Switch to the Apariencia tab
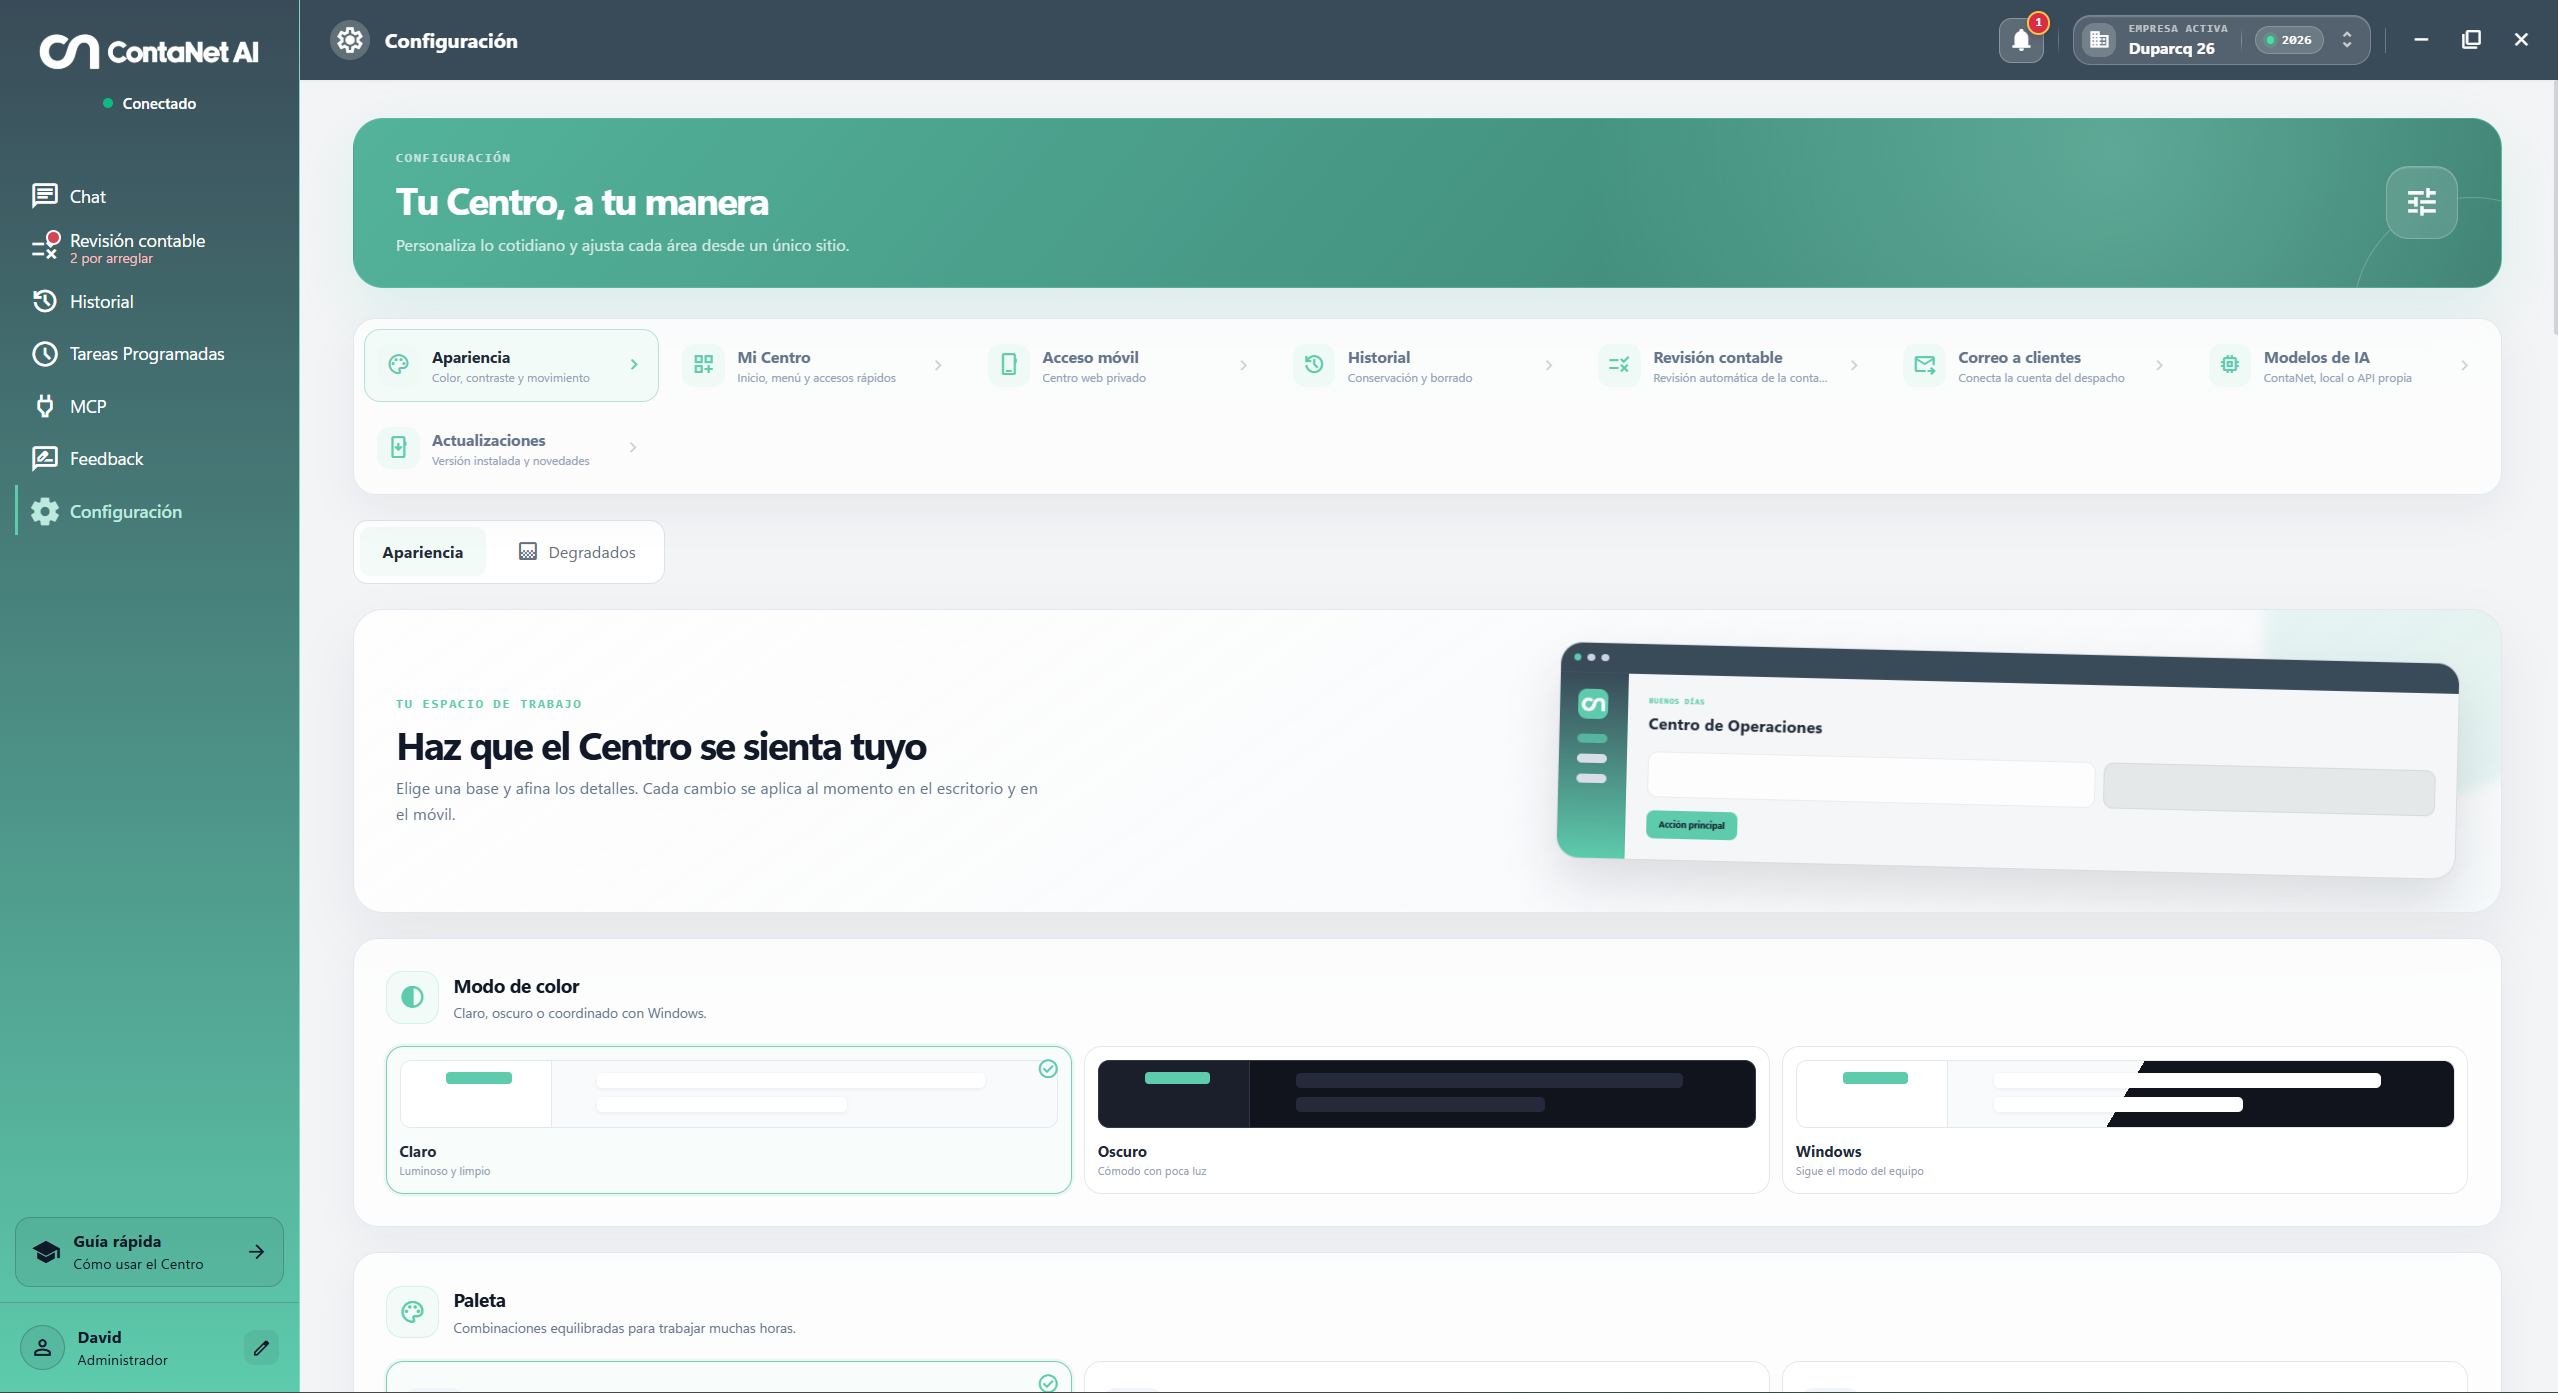 click(x=422, y=552)
